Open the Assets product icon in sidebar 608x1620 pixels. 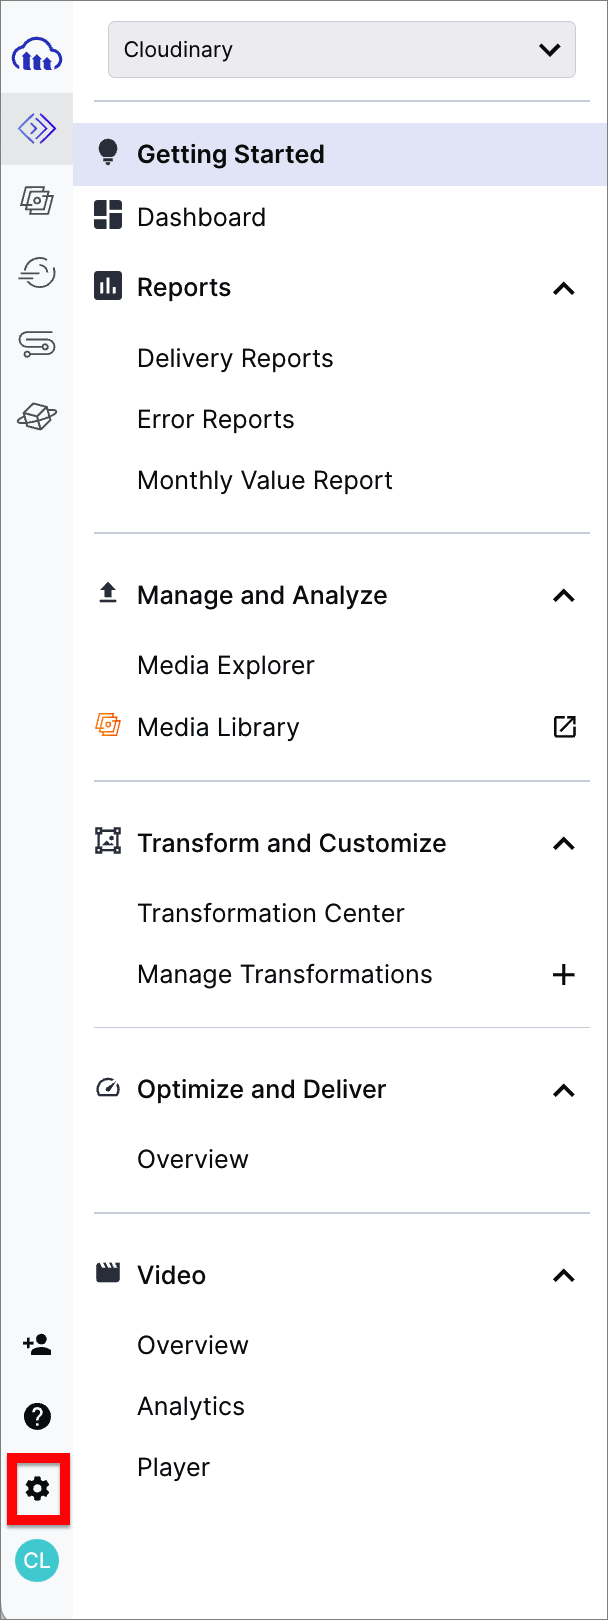pos(37,200)
